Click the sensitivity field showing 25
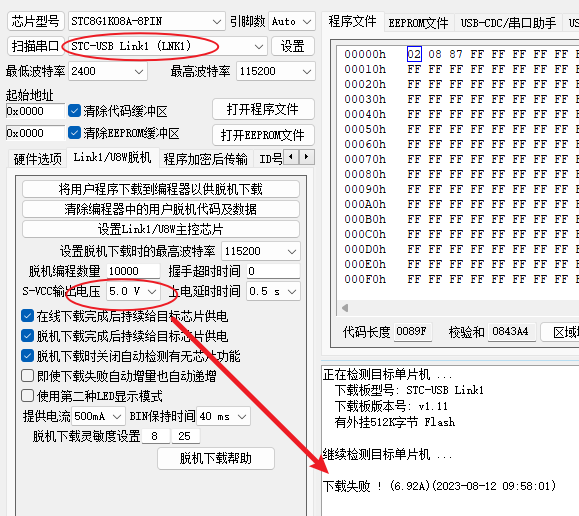Viewport: 579px width, 516px height. click(x=185, y=436)
